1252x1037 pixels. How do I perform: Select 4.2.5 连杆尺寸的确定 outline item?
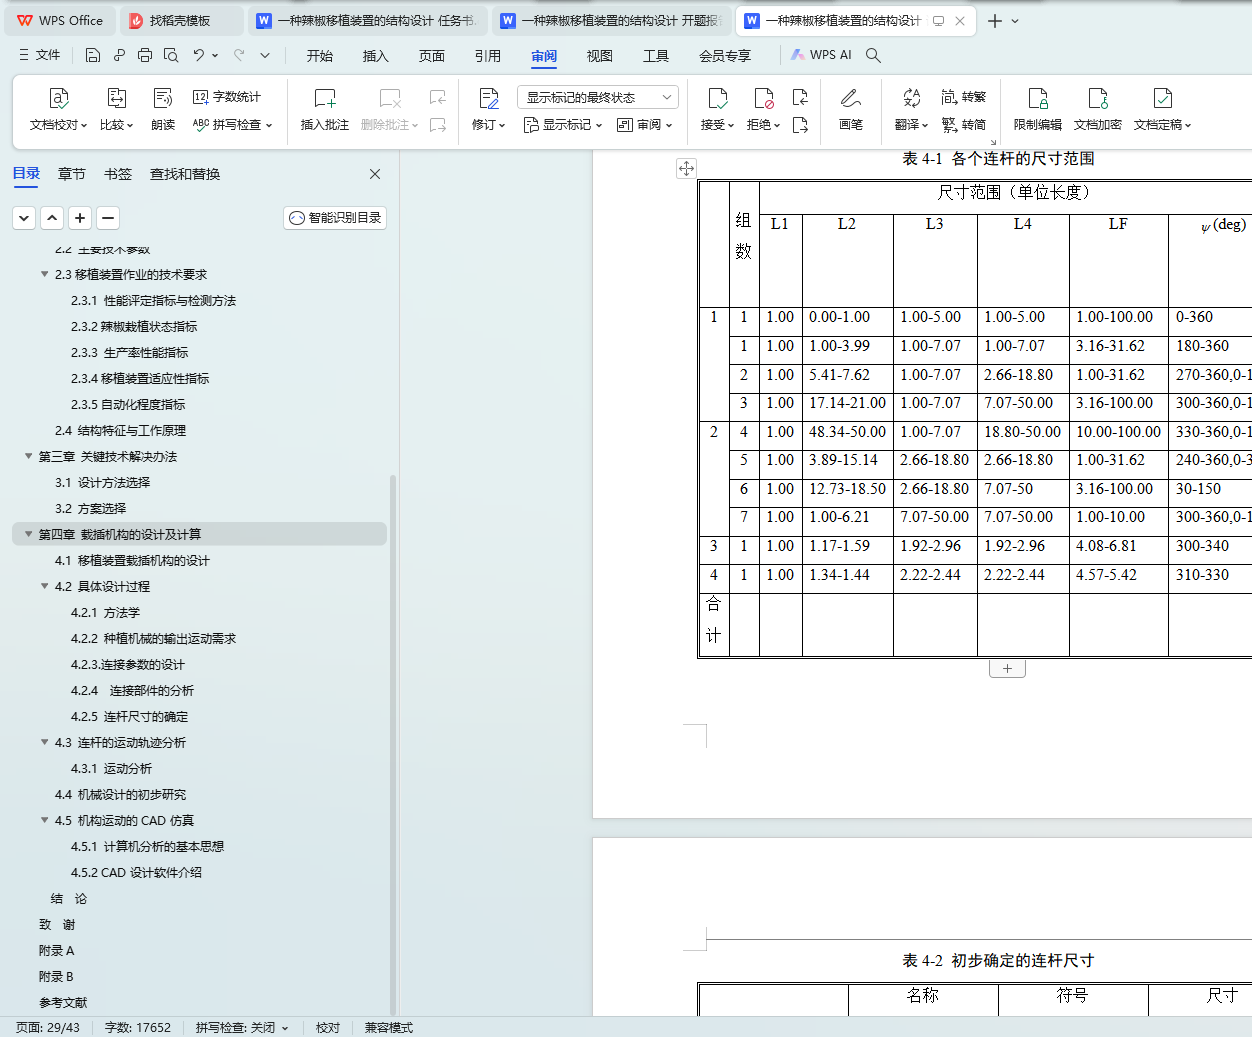(x=129, y=716)
